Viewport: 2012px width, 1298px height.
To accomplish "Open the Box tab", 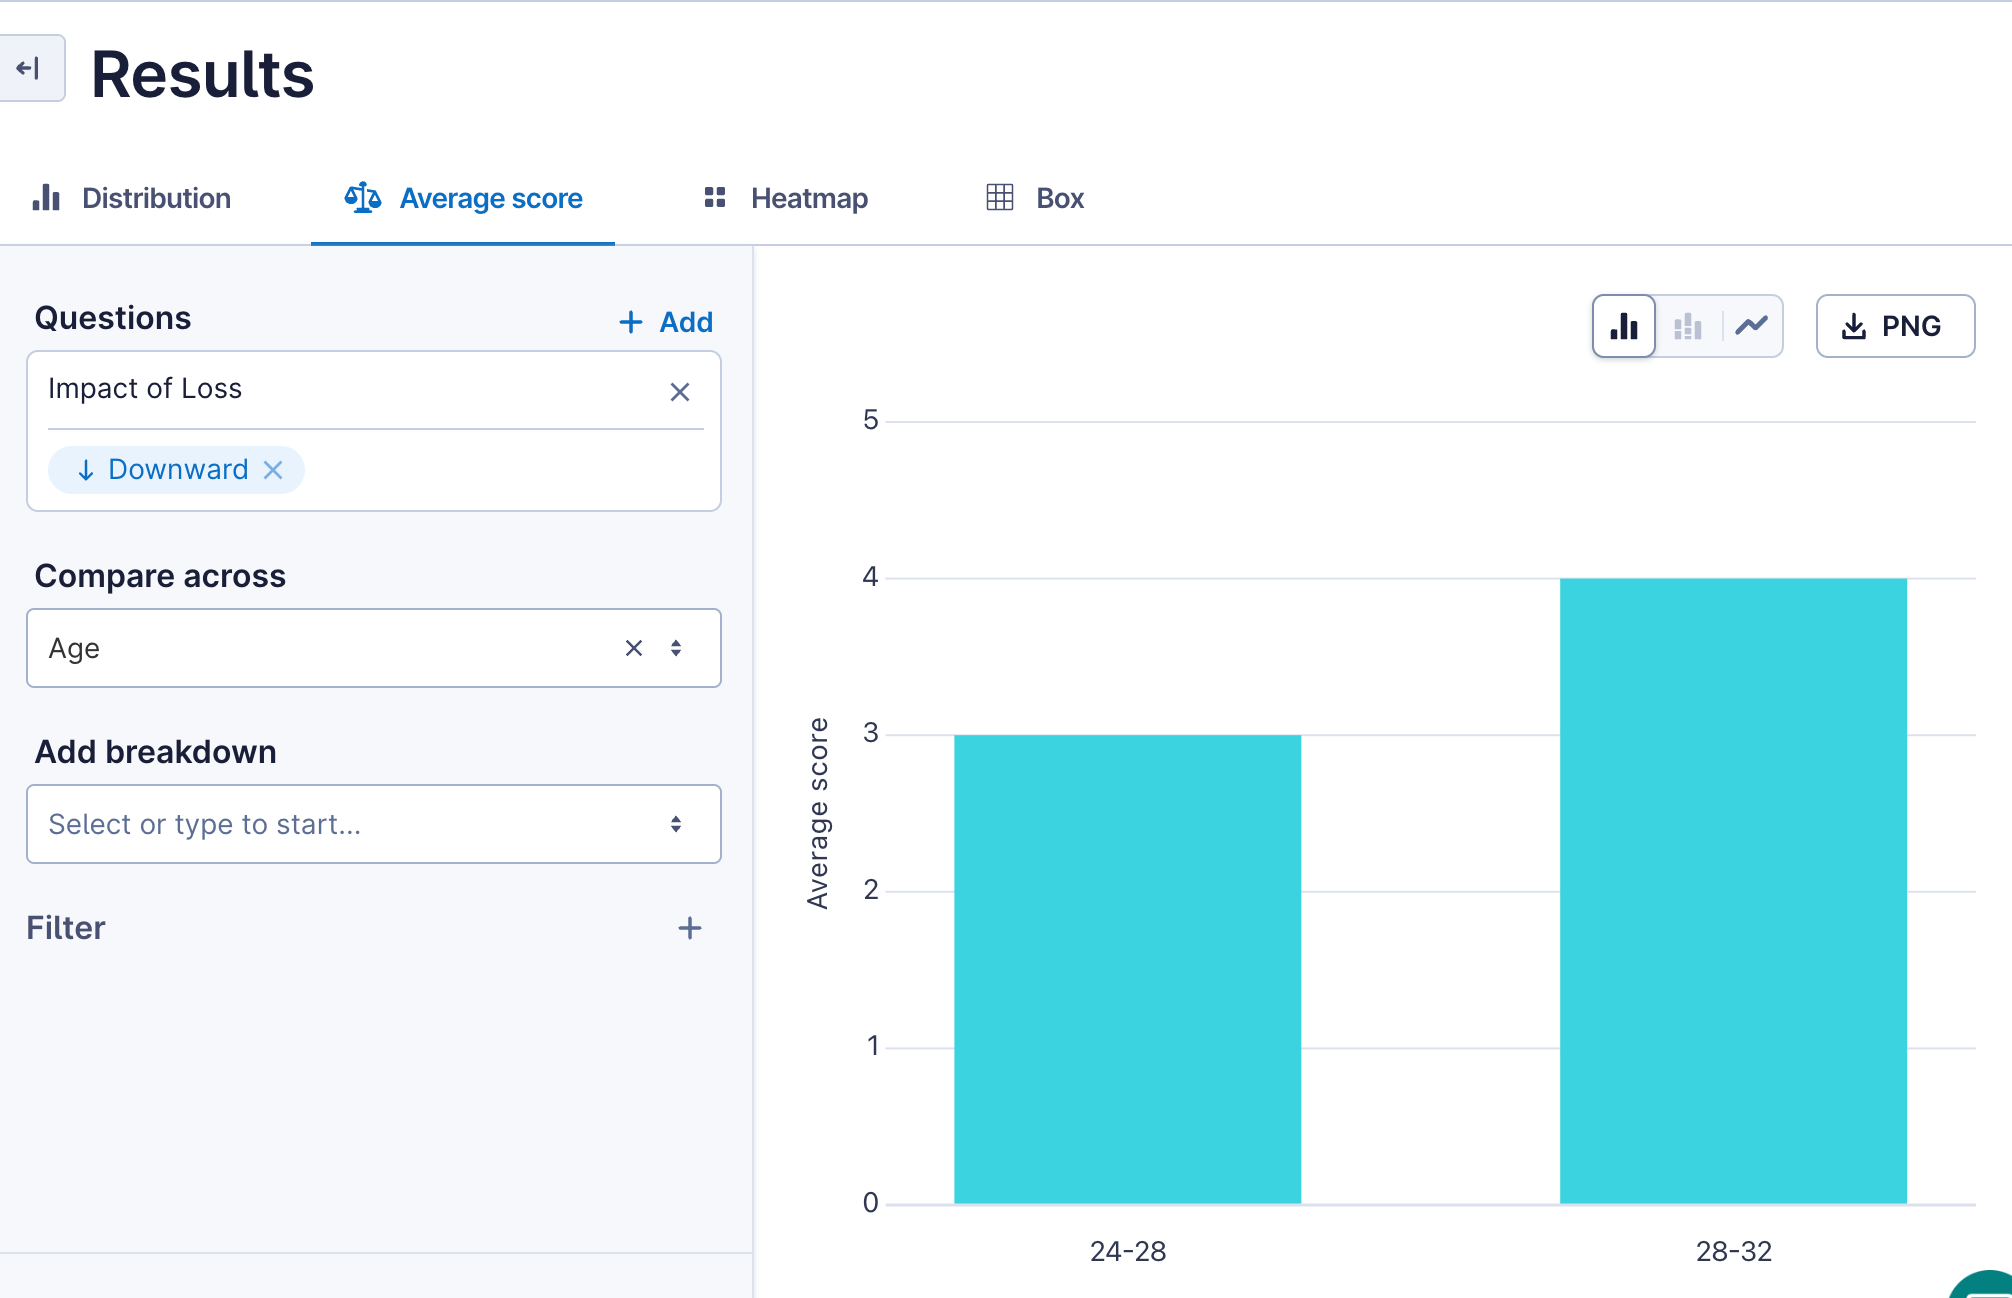I will (1035, 198).
